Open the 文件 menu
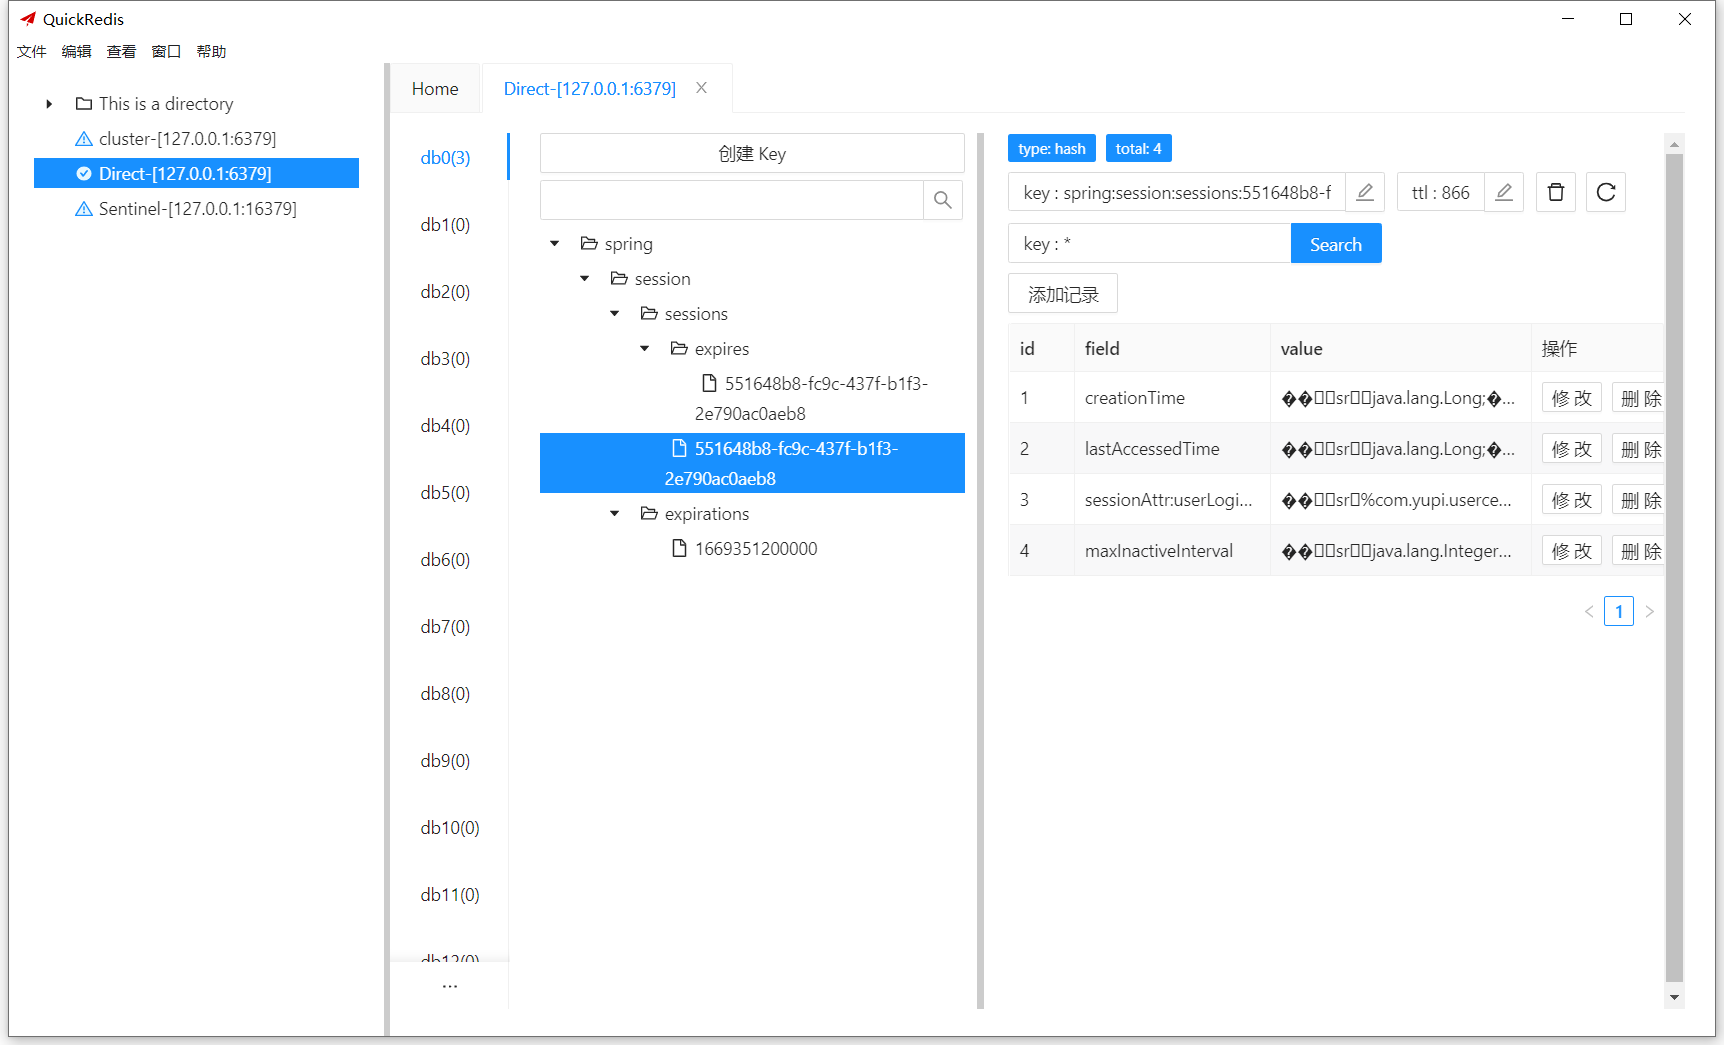This screenshot has width=1724, height=1045. 31,52
